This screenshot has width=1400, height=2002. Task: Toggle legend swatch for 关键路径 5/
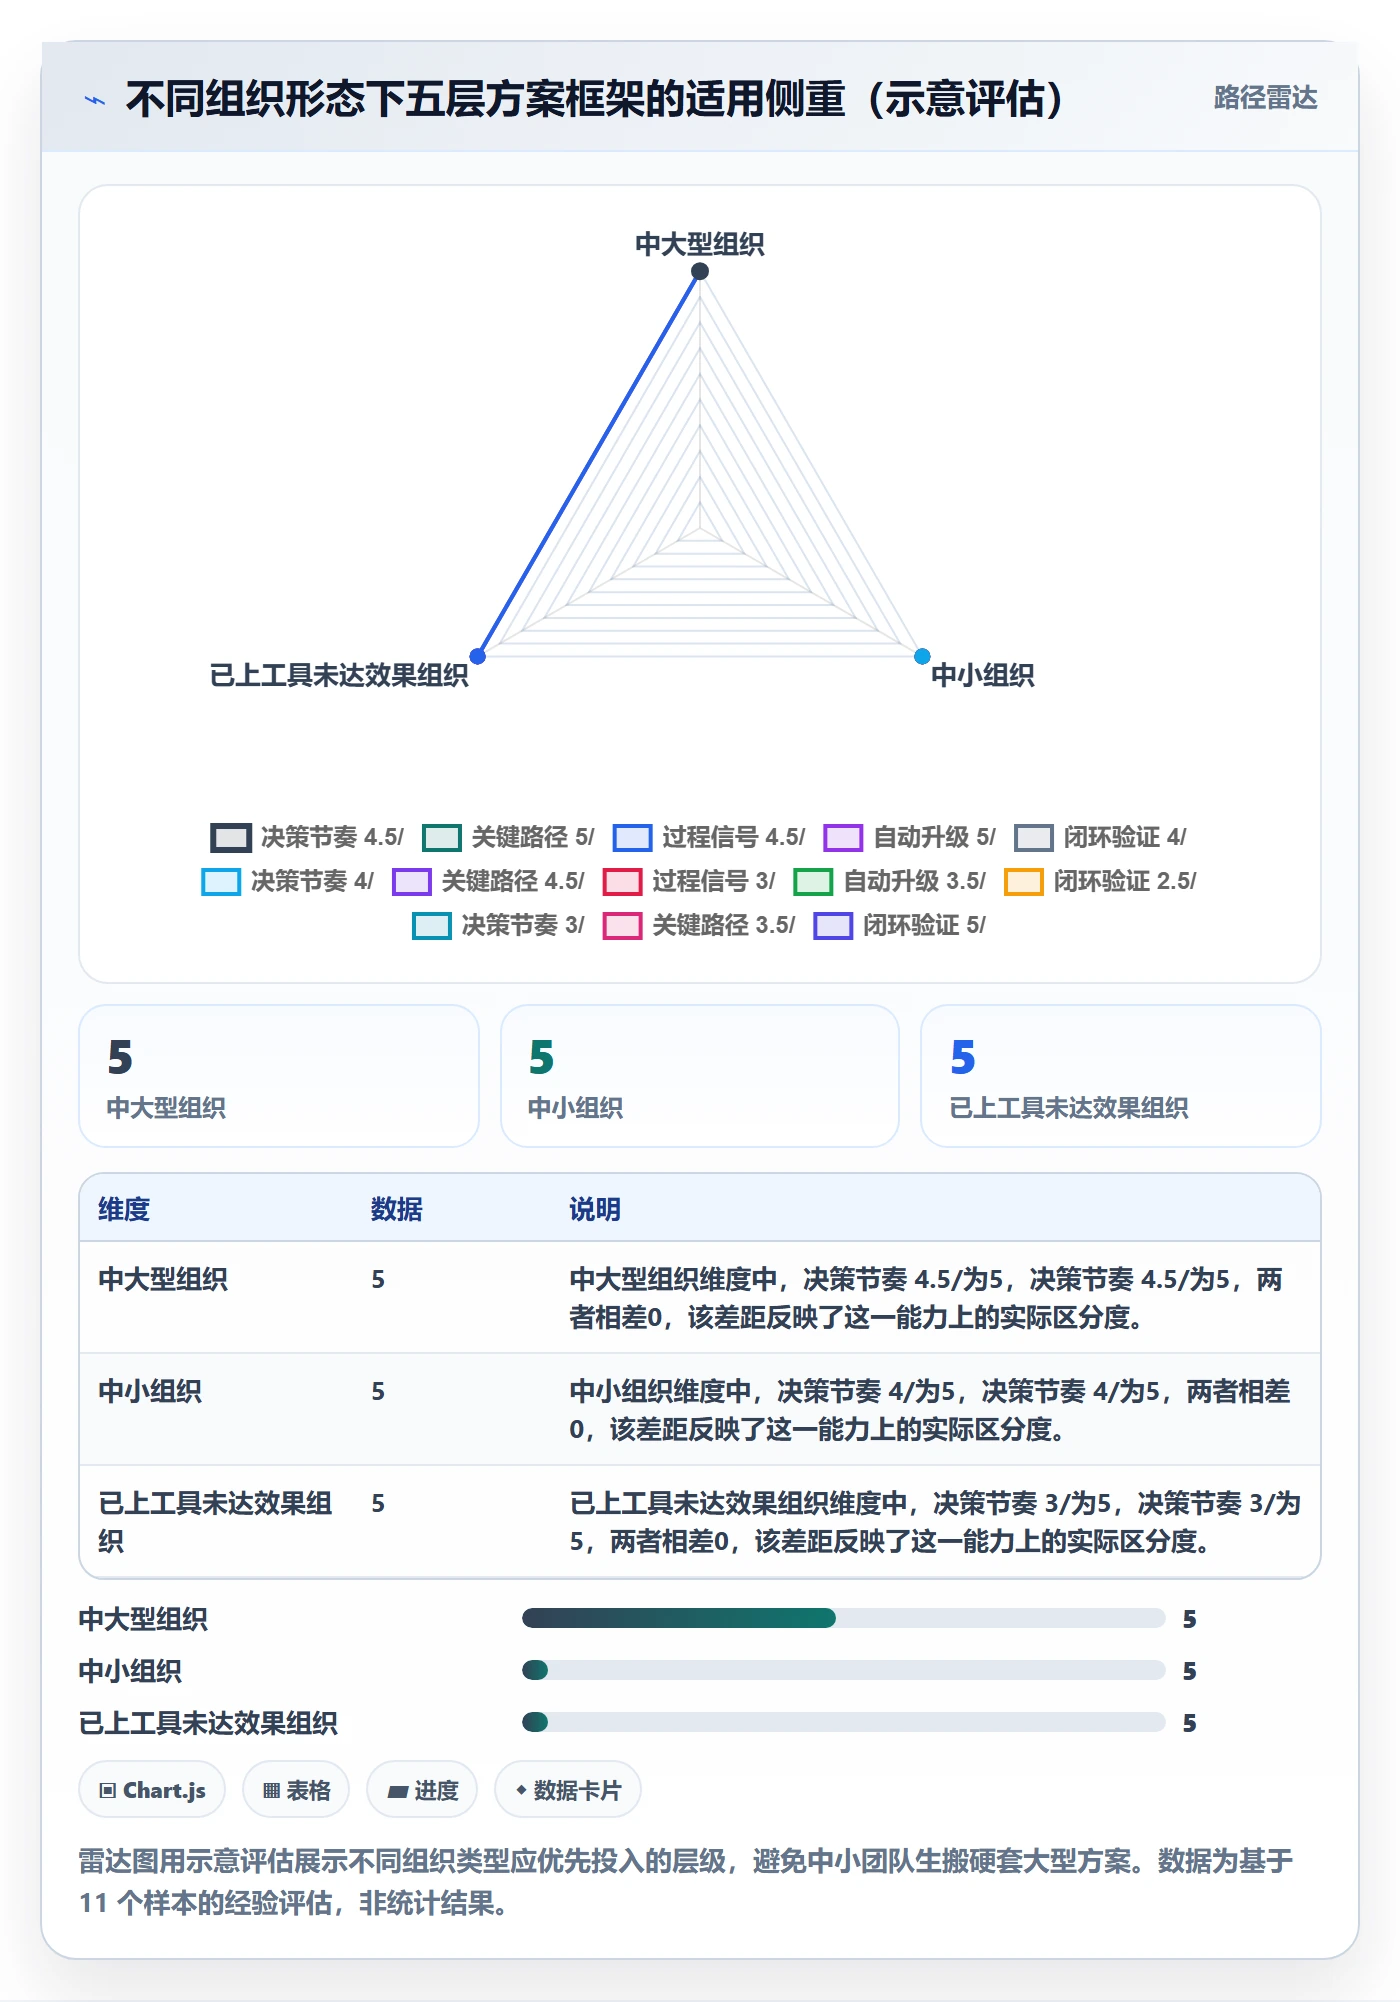pos(441,837)
